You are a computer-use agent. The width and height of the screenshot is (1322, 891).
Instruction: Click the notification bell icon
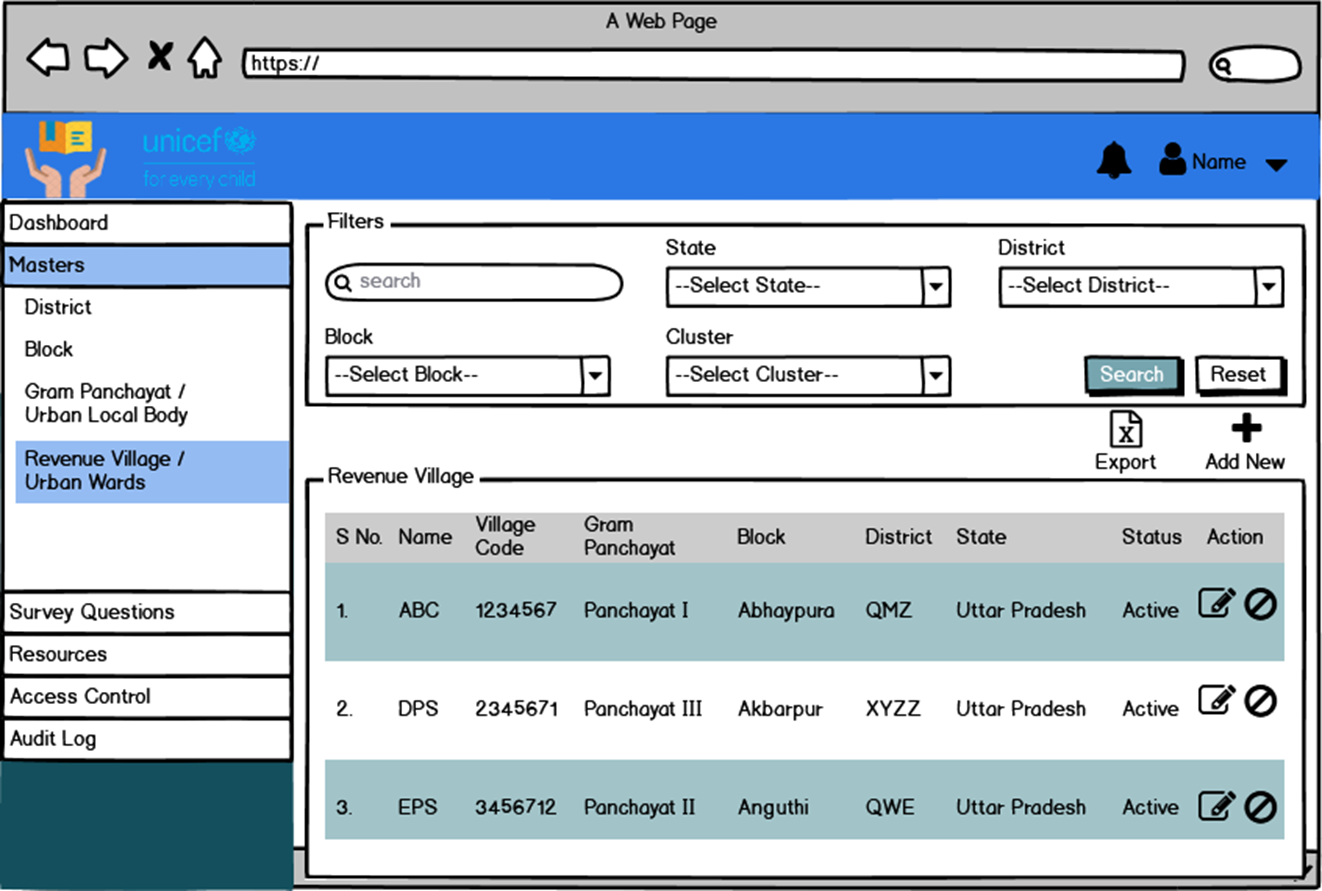click(1113, 161)
